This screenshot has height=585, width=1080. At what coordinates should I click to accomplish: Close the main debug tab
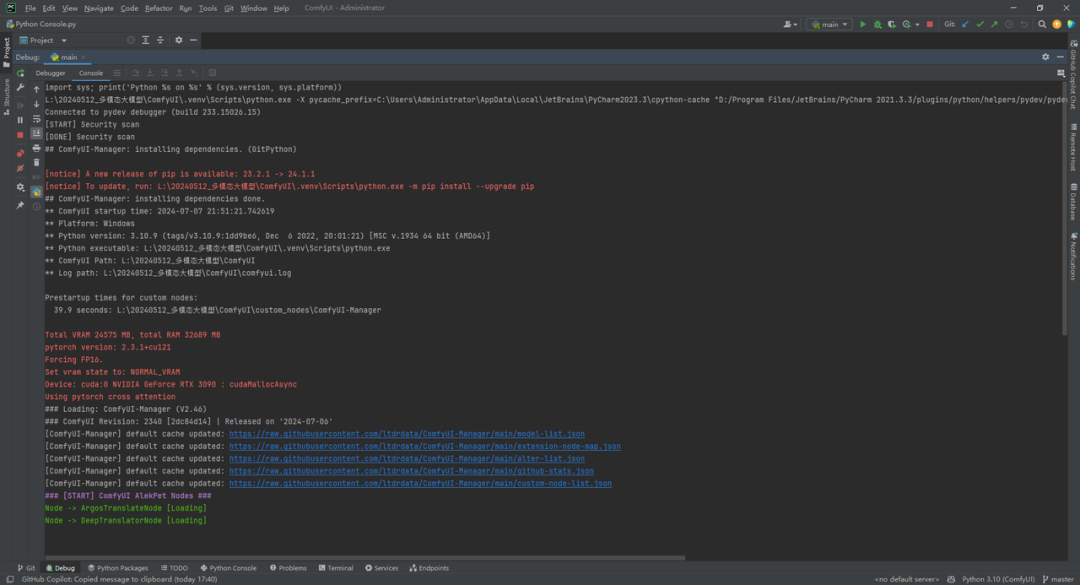point(83,58)
